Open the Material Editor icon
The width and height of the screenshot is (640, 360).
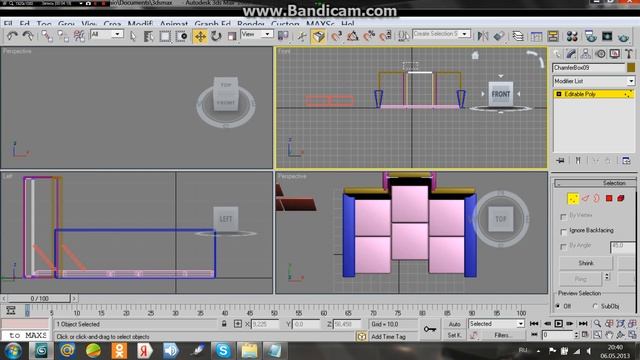572,36
